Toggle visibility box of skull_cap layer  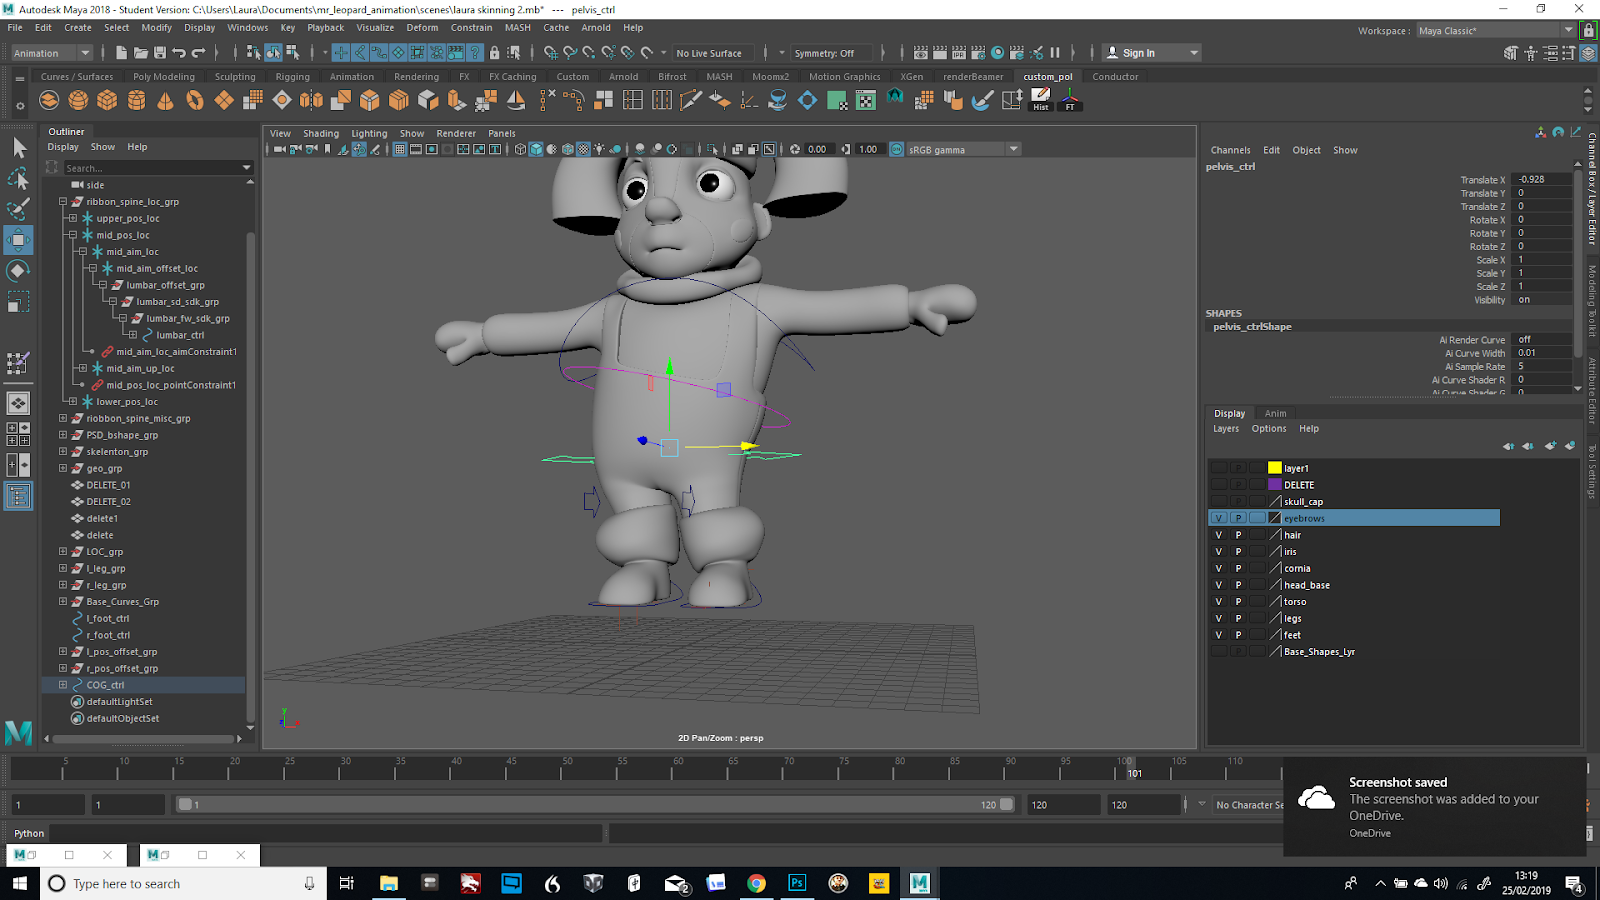tap(1218, 502)
